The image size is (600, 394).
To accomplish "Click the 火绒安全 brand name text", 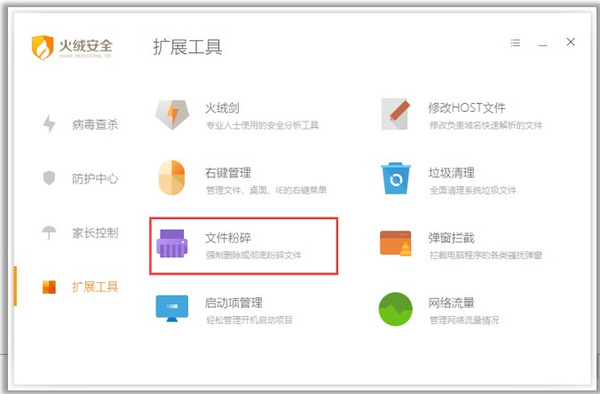I will (x=86, y=46).
